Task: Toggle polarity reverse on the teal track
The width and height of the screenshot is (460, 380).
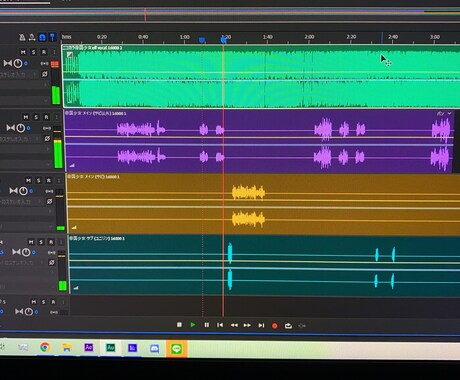Action: (52, 263)
